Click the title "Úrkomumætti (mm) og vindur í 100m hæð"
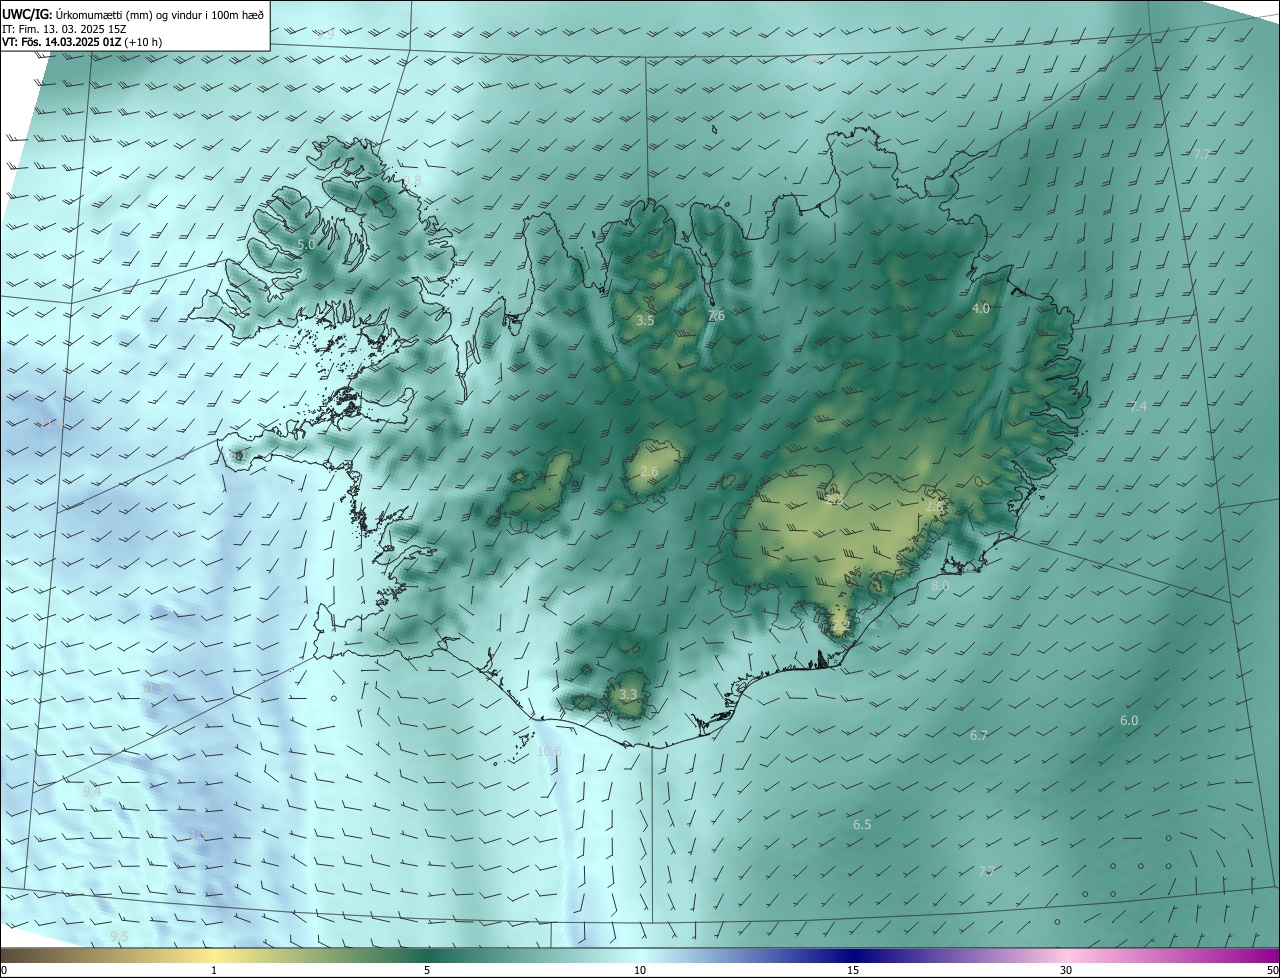 pos(160,14)
